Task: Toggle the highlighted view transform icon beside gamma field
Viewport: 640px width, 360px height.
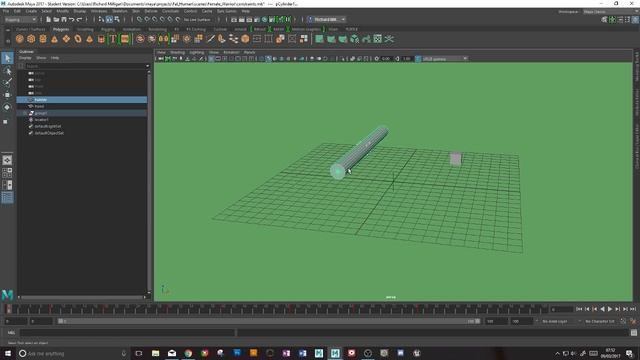Action: pyautogui.click(x=418, y=59)
